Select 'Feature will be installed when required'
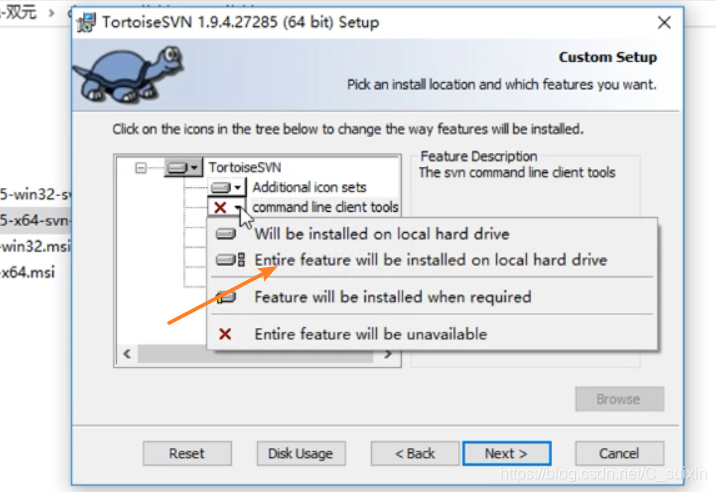This screenshot has width=716, height=492. (x=432, y=297)
